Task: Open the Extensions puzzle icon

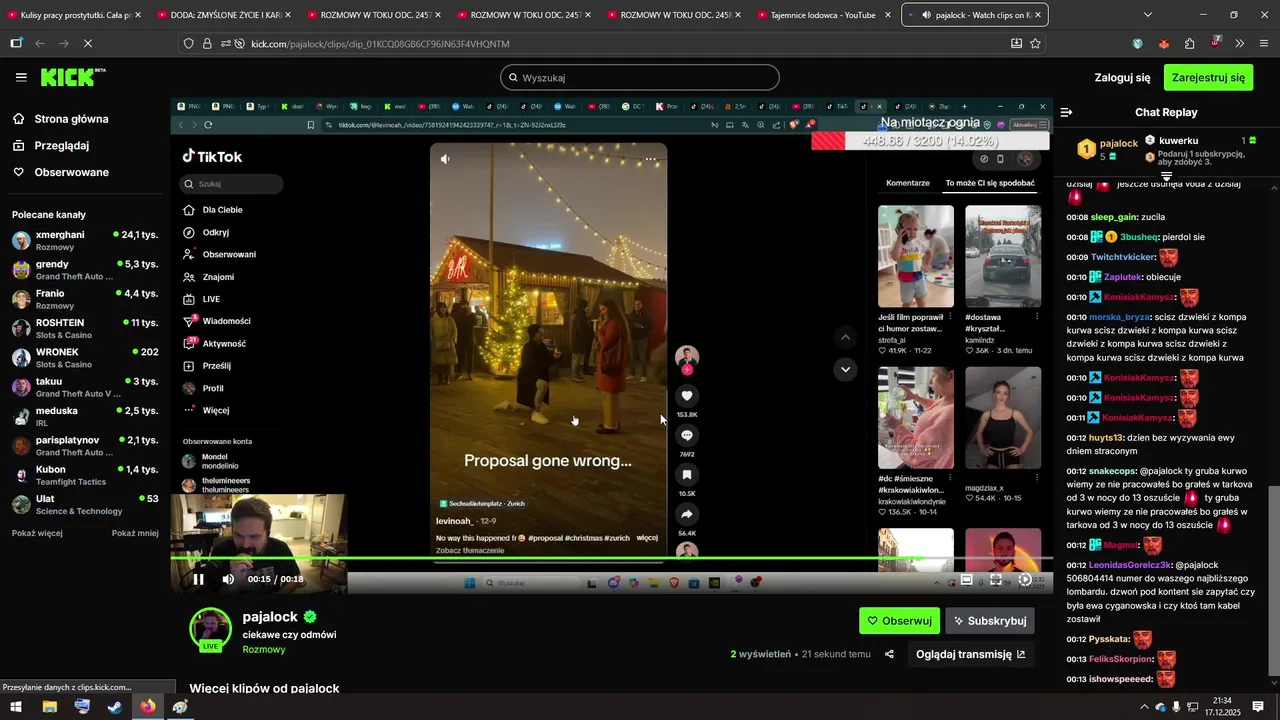Action: pos(1189,44)
